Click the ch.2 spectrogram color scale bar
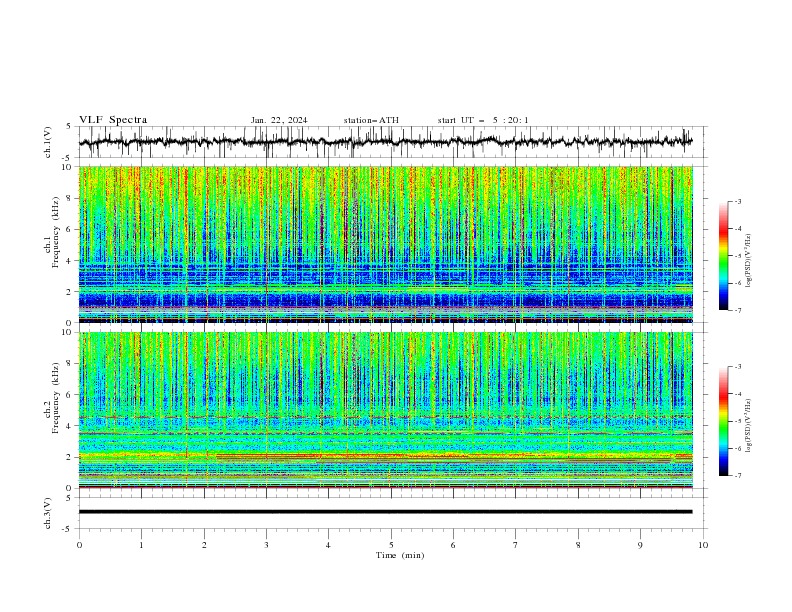The image size is (792, 612). point(723,421)
